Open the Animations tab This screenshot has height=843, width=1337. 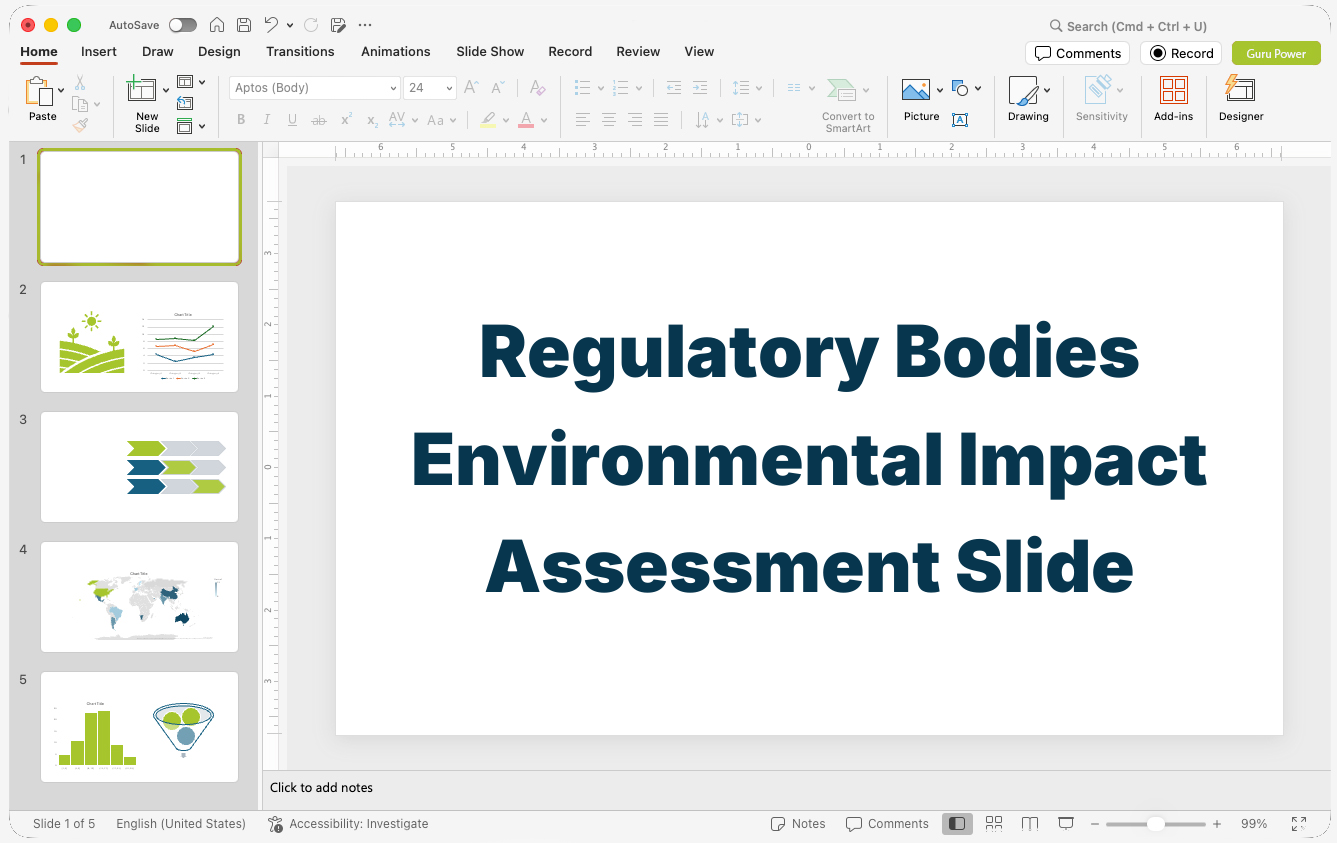[x=396, y=51]
